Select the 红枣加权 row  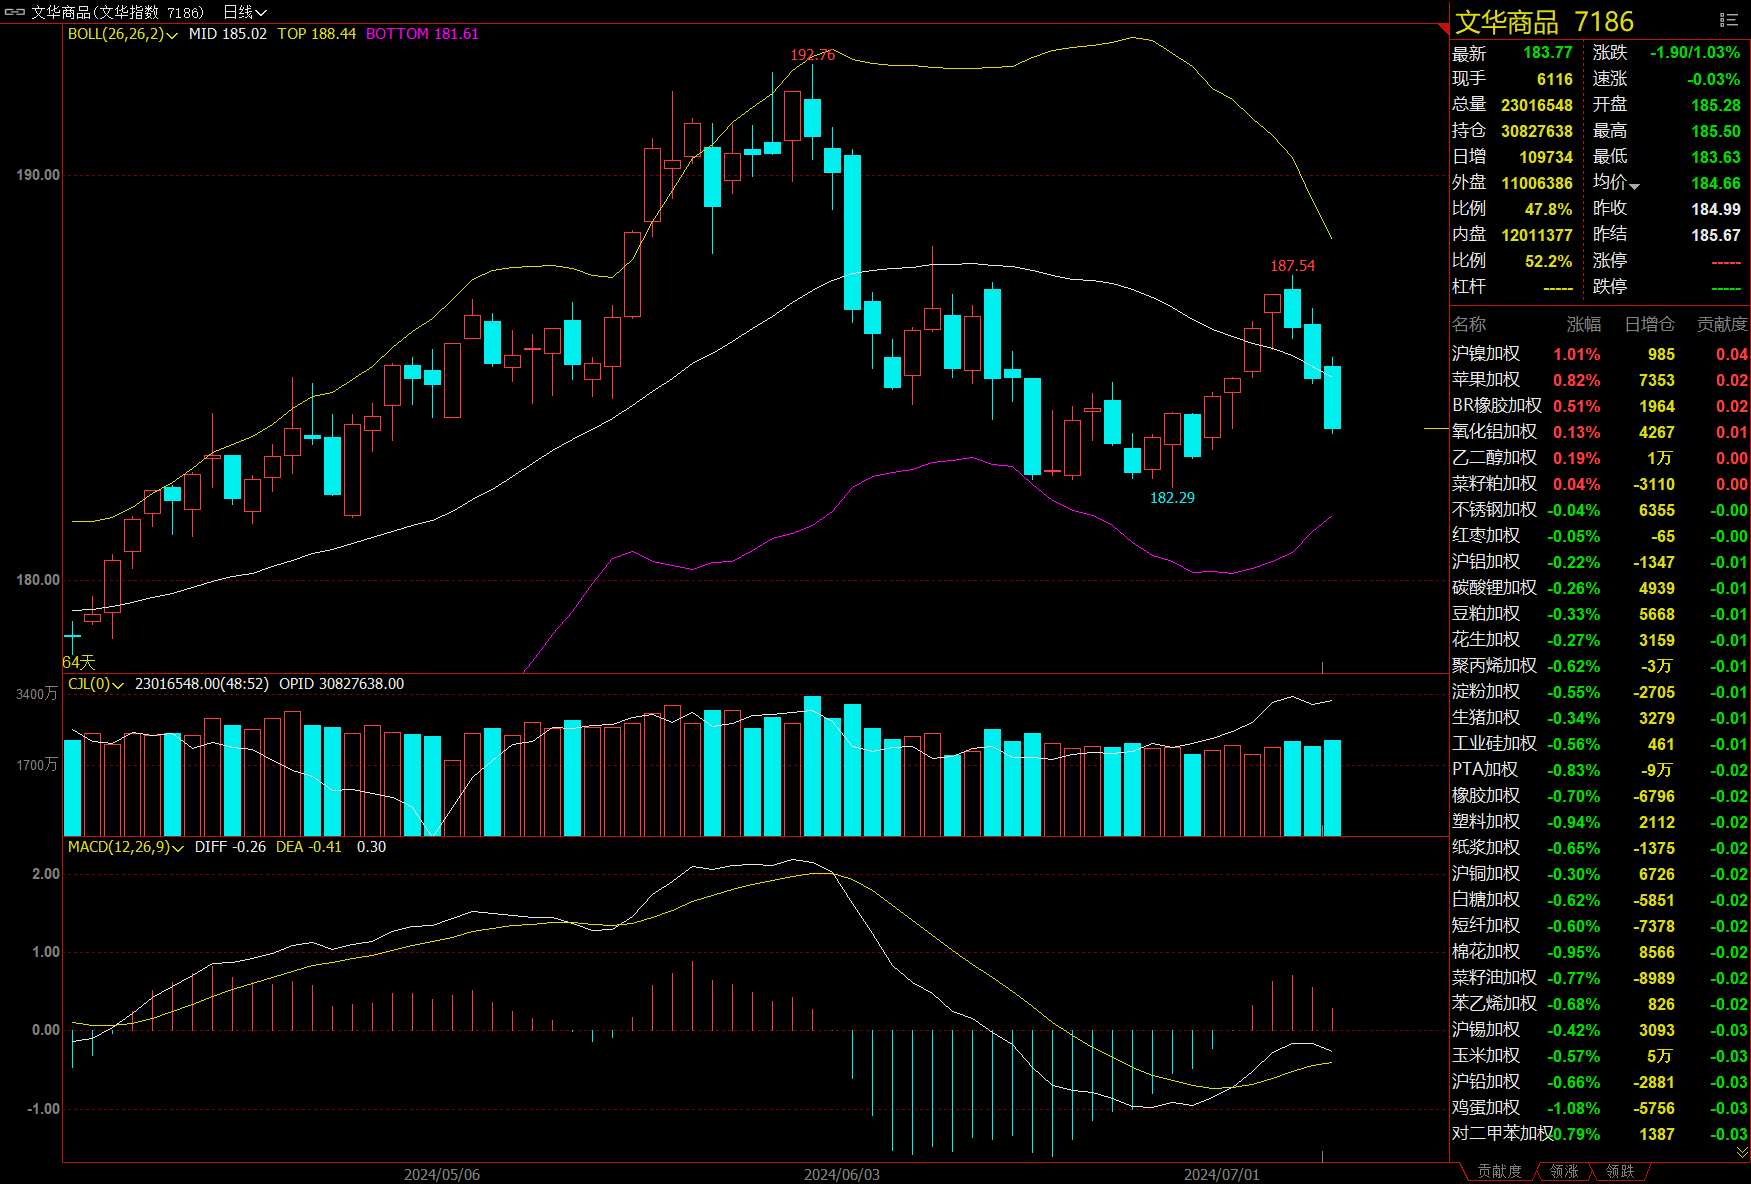(x=1600, y=536)
